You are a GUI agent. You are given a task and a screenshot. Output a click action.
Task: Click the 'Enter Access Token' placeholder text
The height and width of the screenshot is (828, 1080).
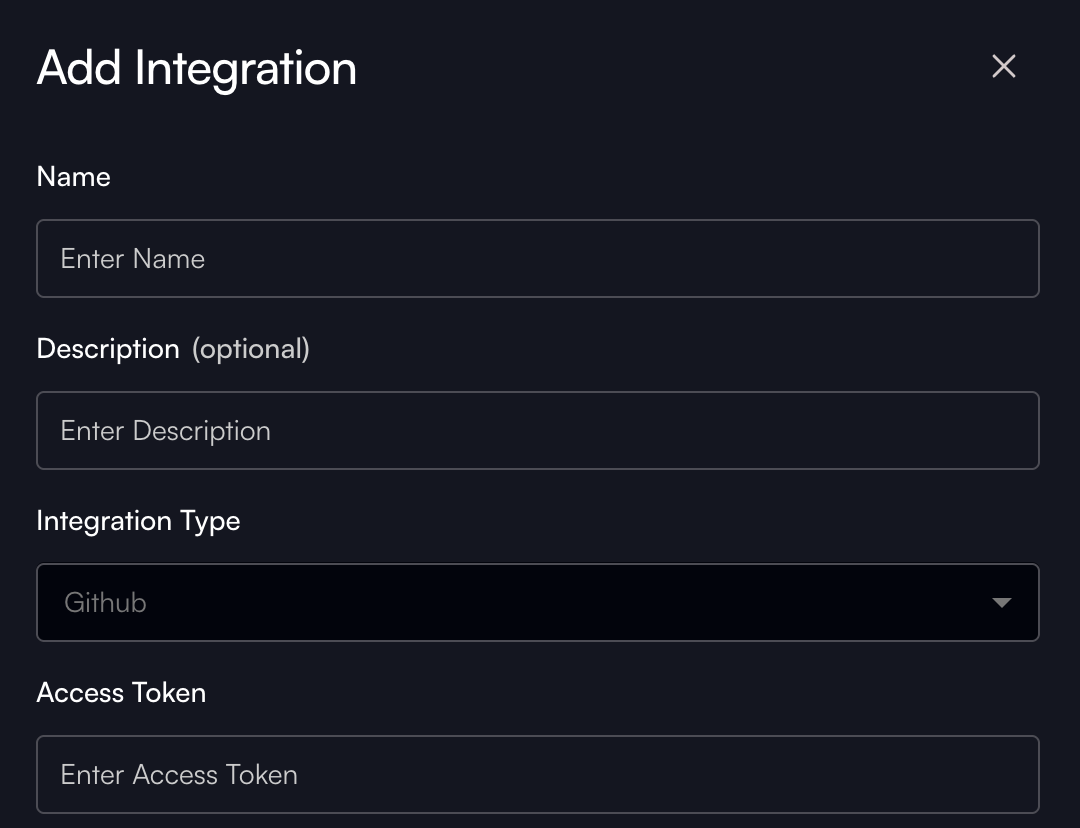coord(179,775)
